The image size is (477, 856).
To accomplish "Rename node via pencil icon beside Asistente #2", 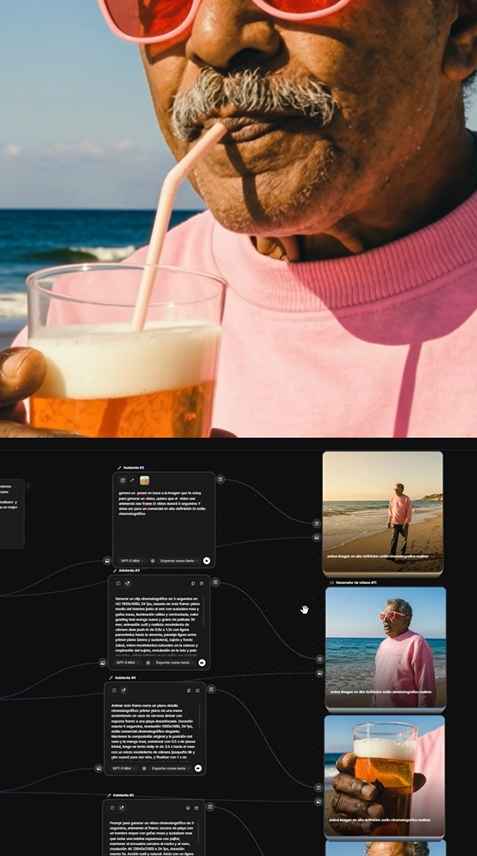I will (120, 468).
